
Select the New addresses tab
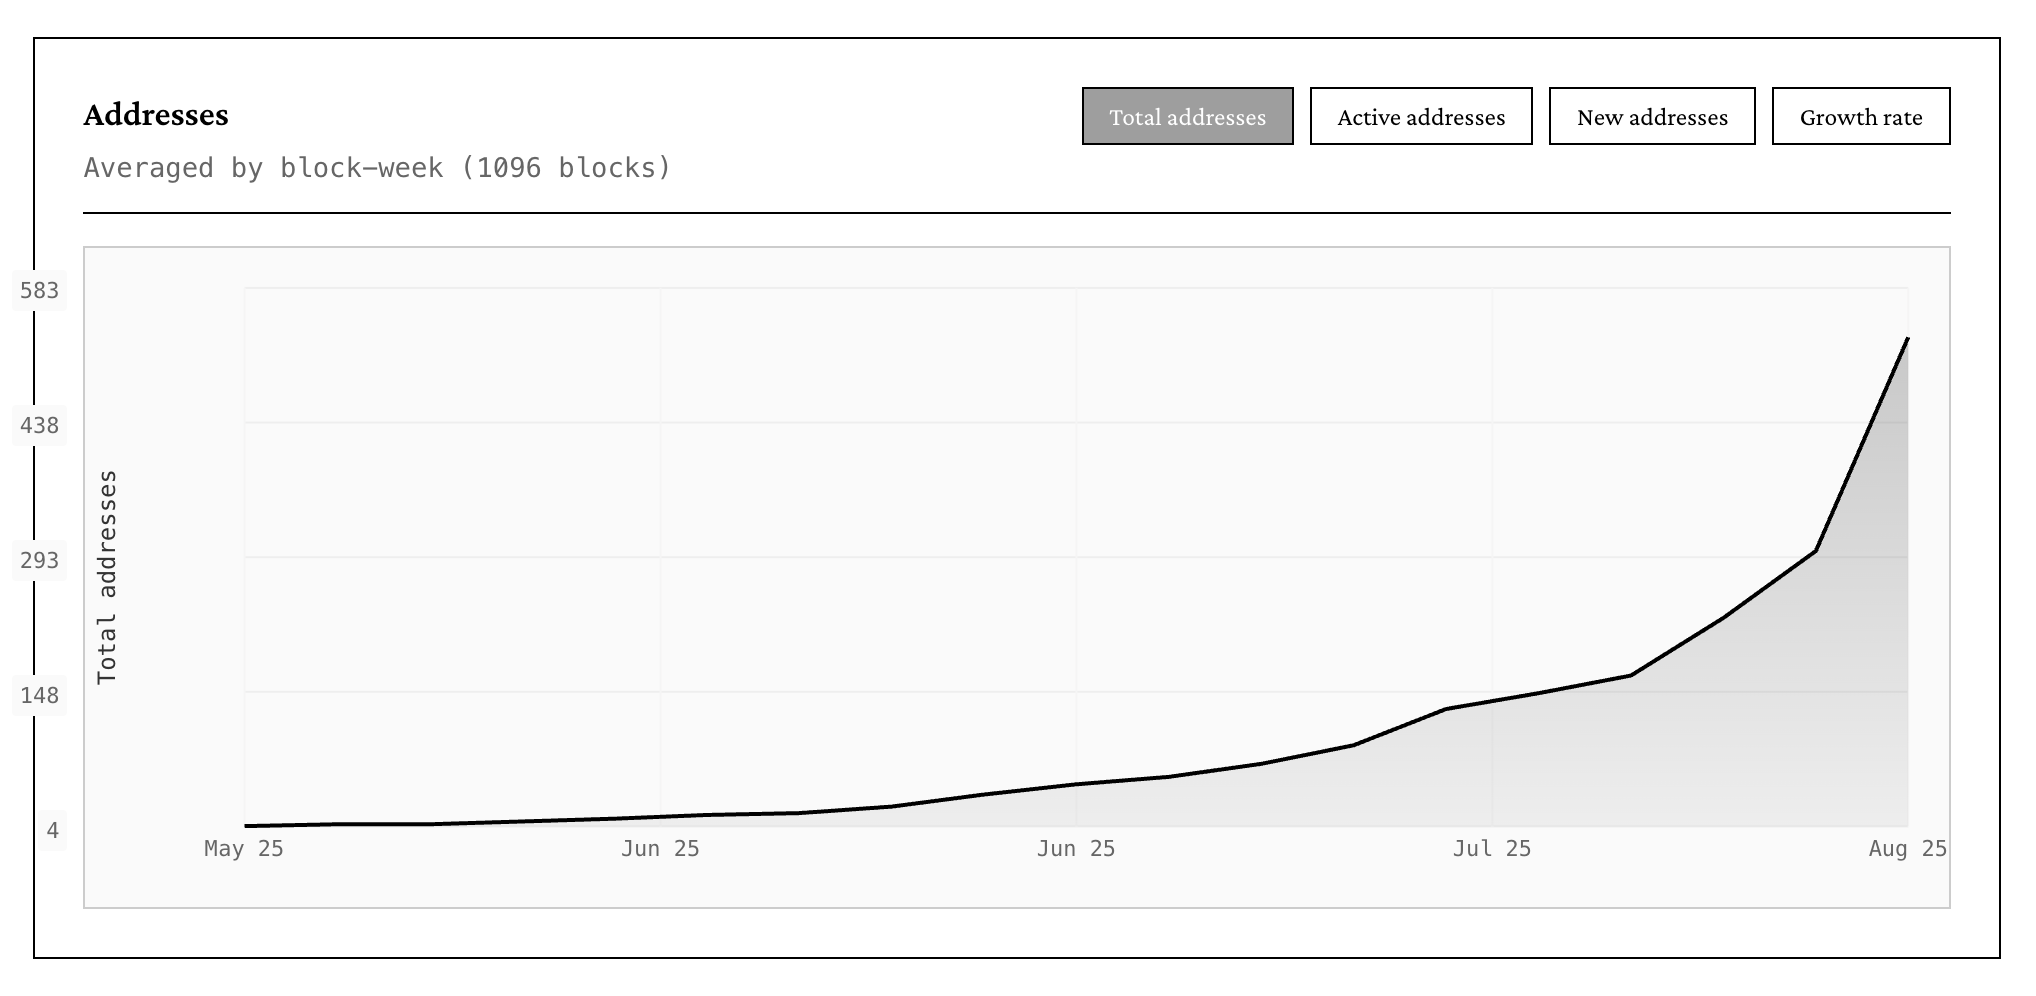pyautogui.click(x=1651, y=117)
